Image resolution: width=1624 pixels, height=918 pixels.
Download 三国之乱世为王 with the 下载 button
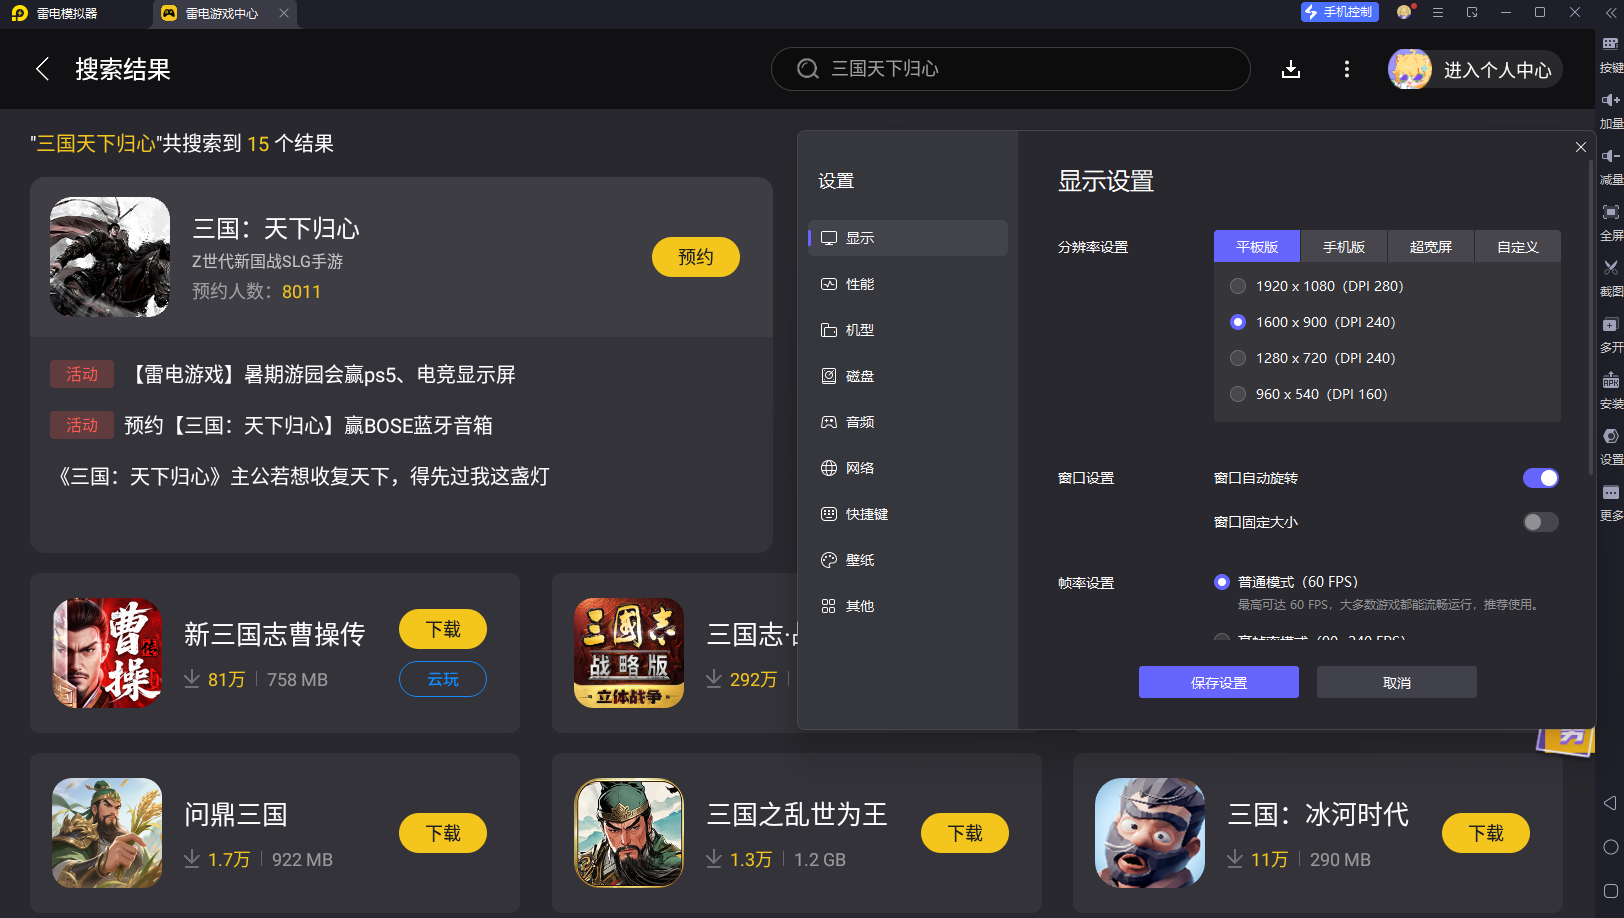965,833
